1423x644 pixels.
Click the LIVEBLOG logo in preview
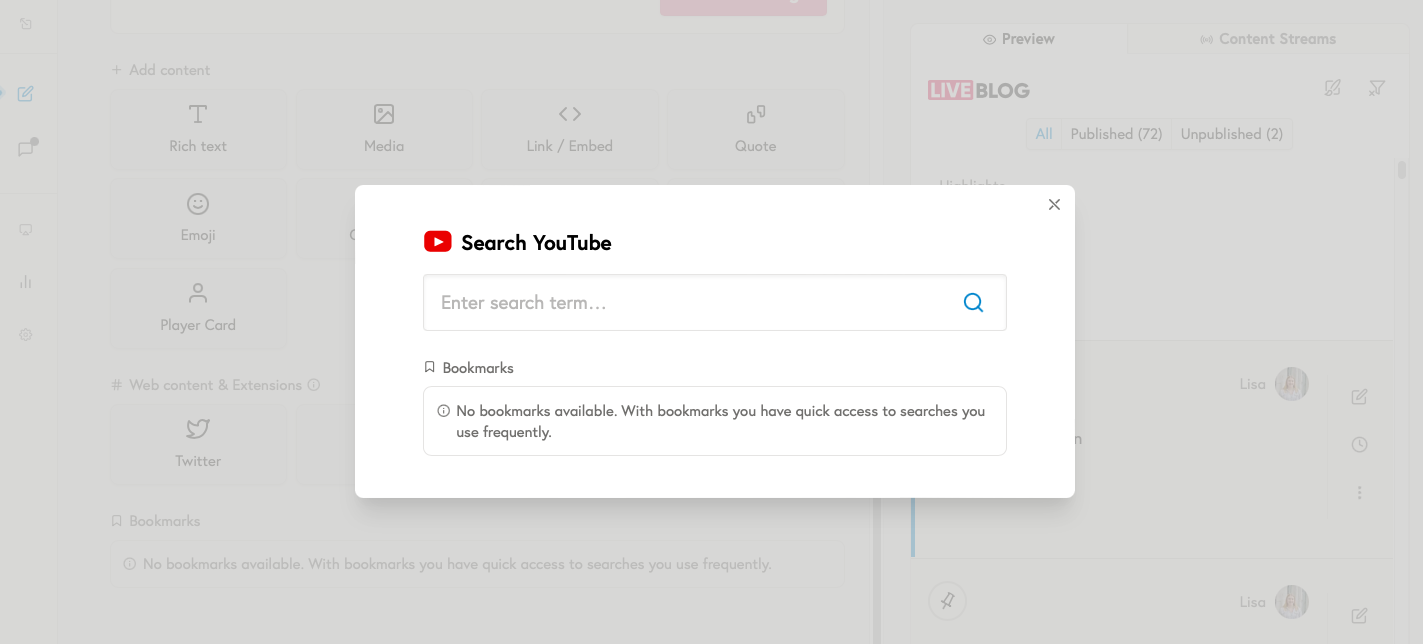979,90
